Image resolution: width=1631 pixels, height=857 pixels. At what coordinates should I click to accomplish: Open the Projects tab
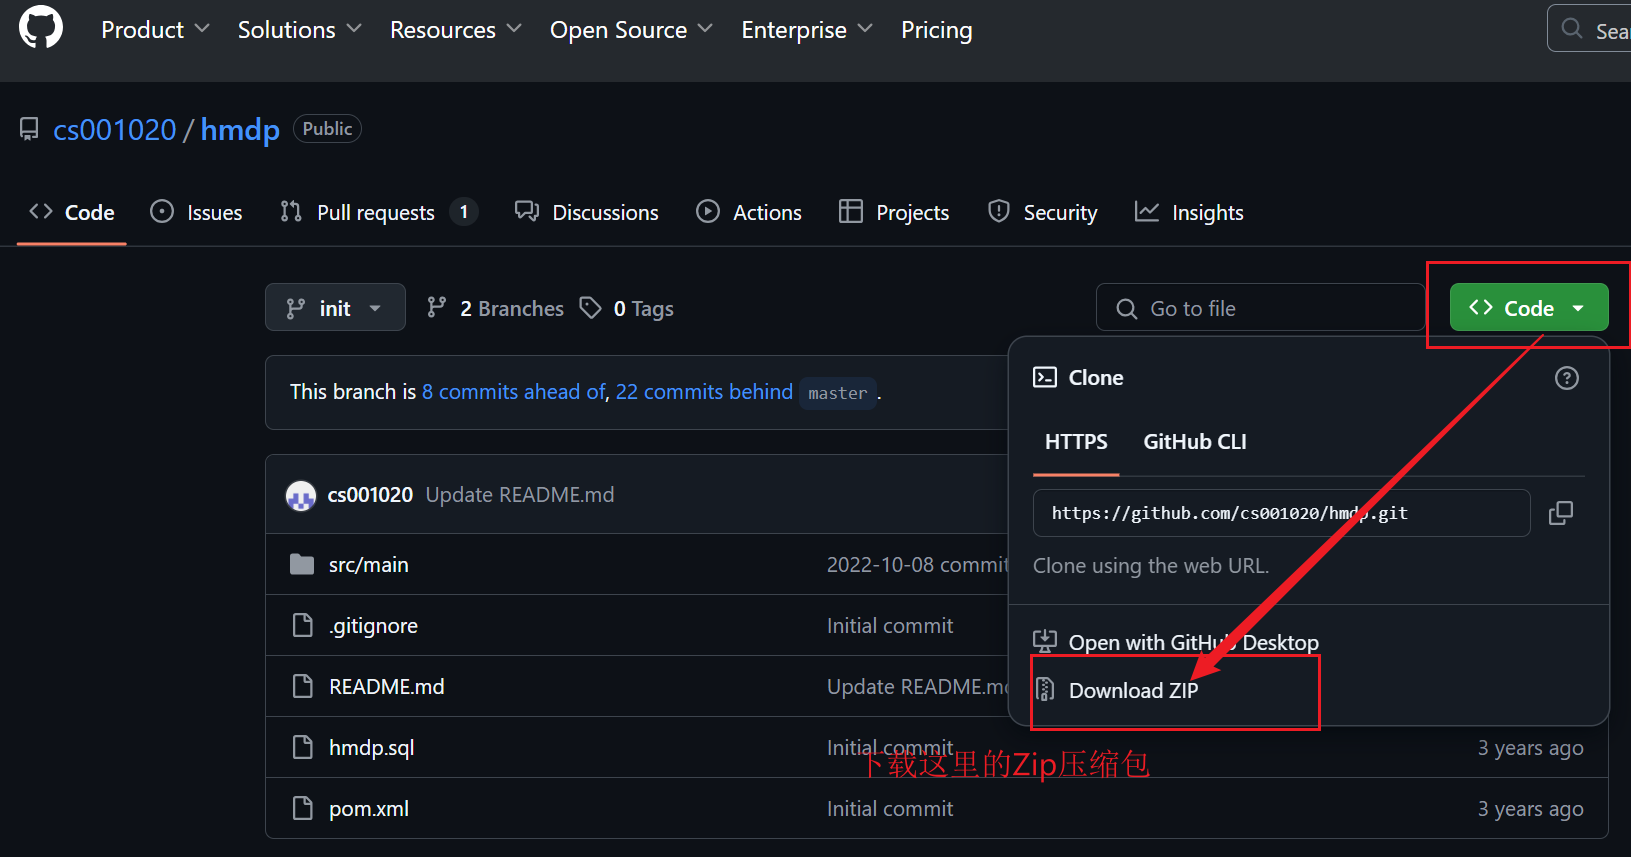coord(894,212)
